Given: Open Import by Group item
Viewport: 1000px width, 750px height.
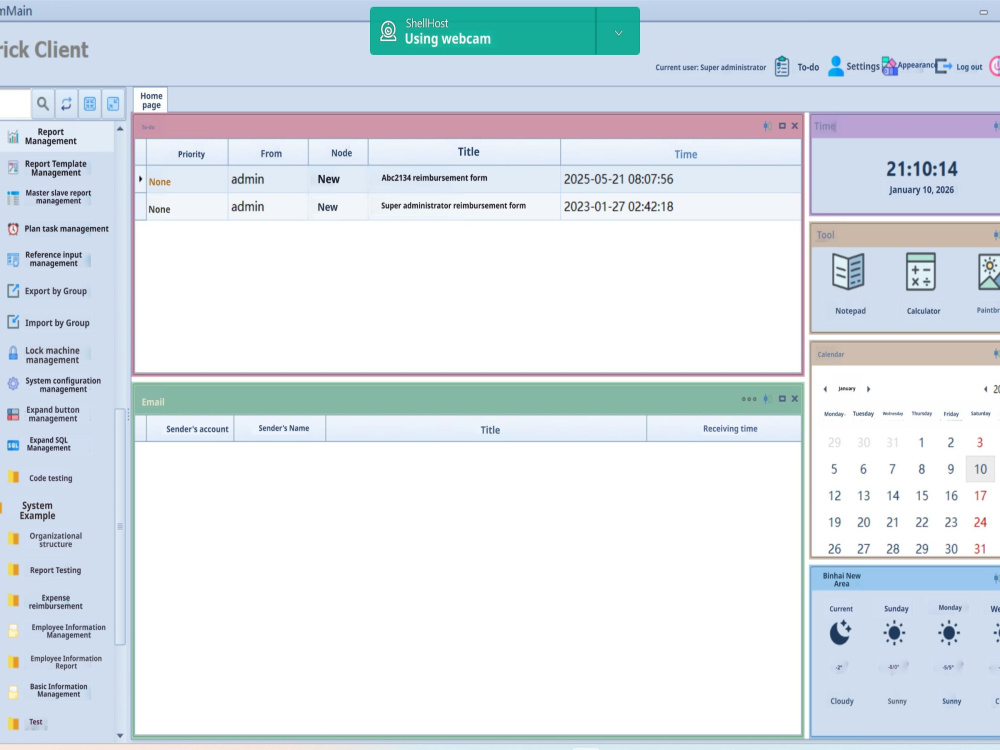Looking at the screenshot, I should 48,323.
